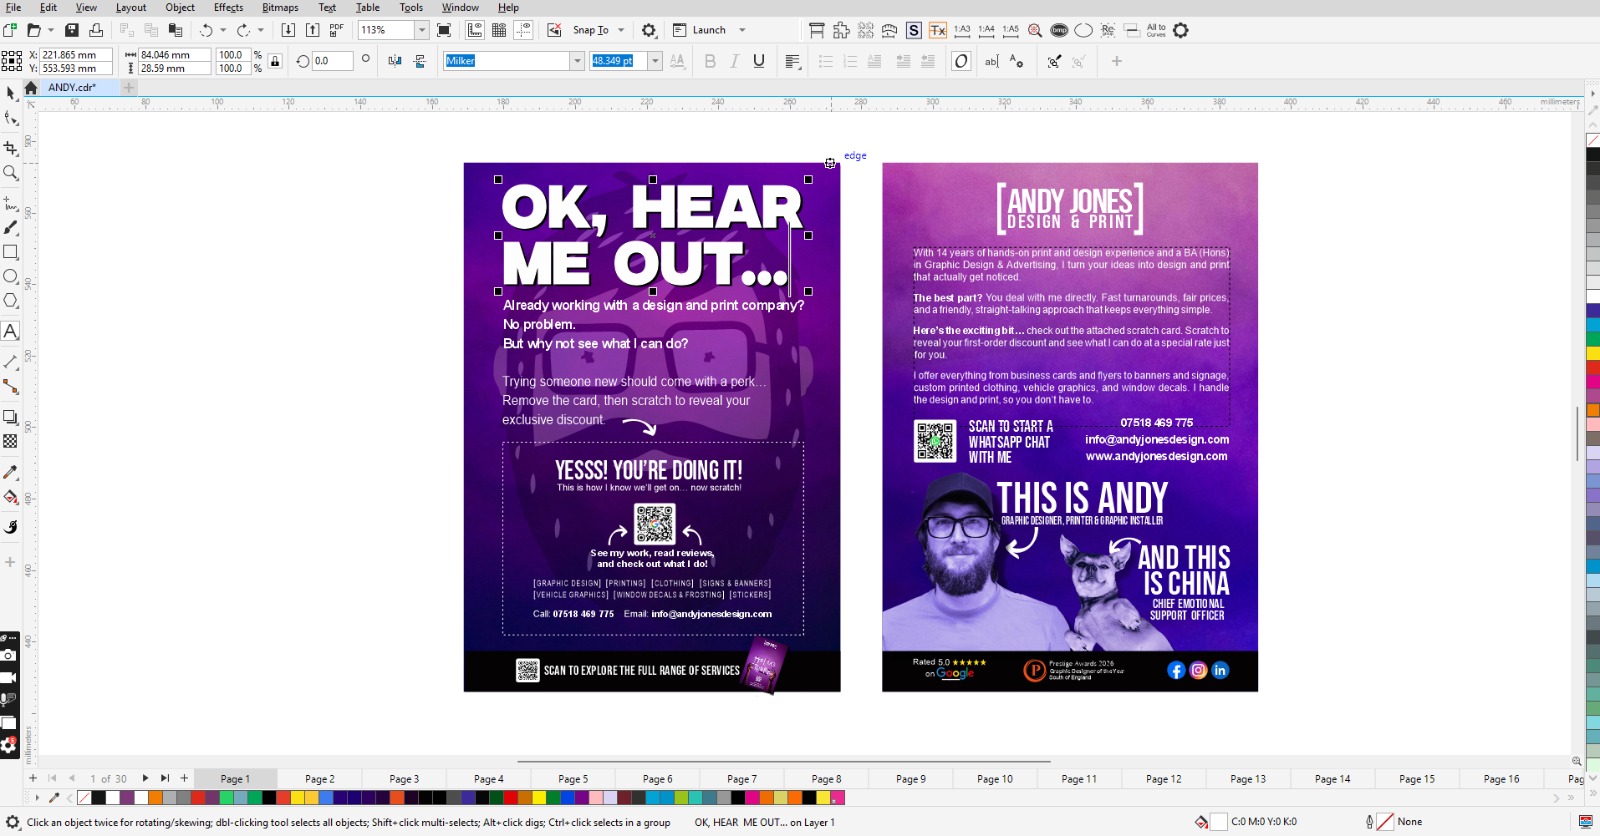The image size is (1600, 836).
Task: Click the All to Curves macro icon
Action: [1156, 30]
